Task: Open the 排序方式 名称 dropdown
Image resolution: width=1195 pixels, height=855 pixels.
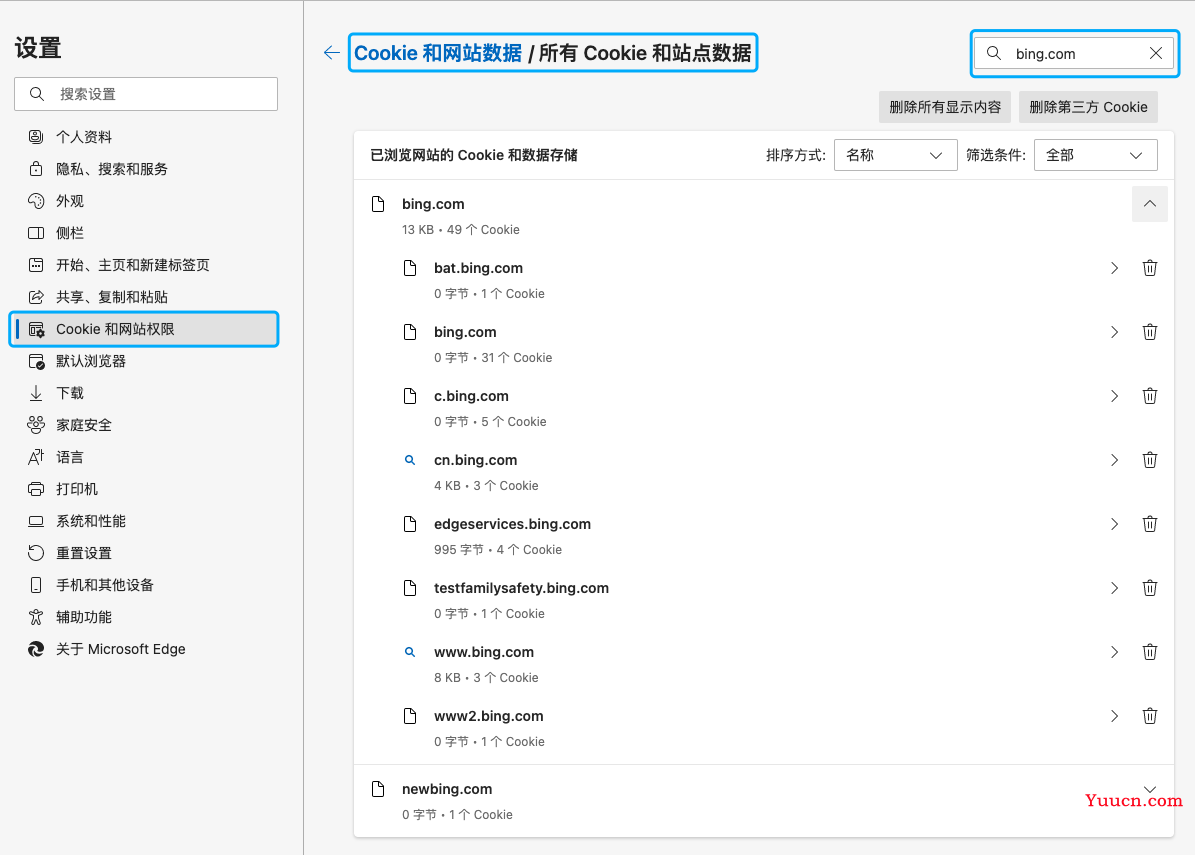Action: (895, 155)
